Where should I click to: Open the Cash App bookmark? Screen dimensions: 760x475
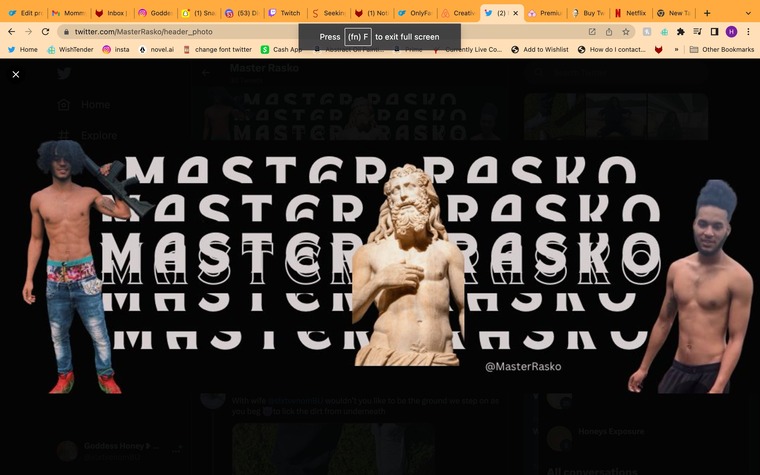click(281, 49)
